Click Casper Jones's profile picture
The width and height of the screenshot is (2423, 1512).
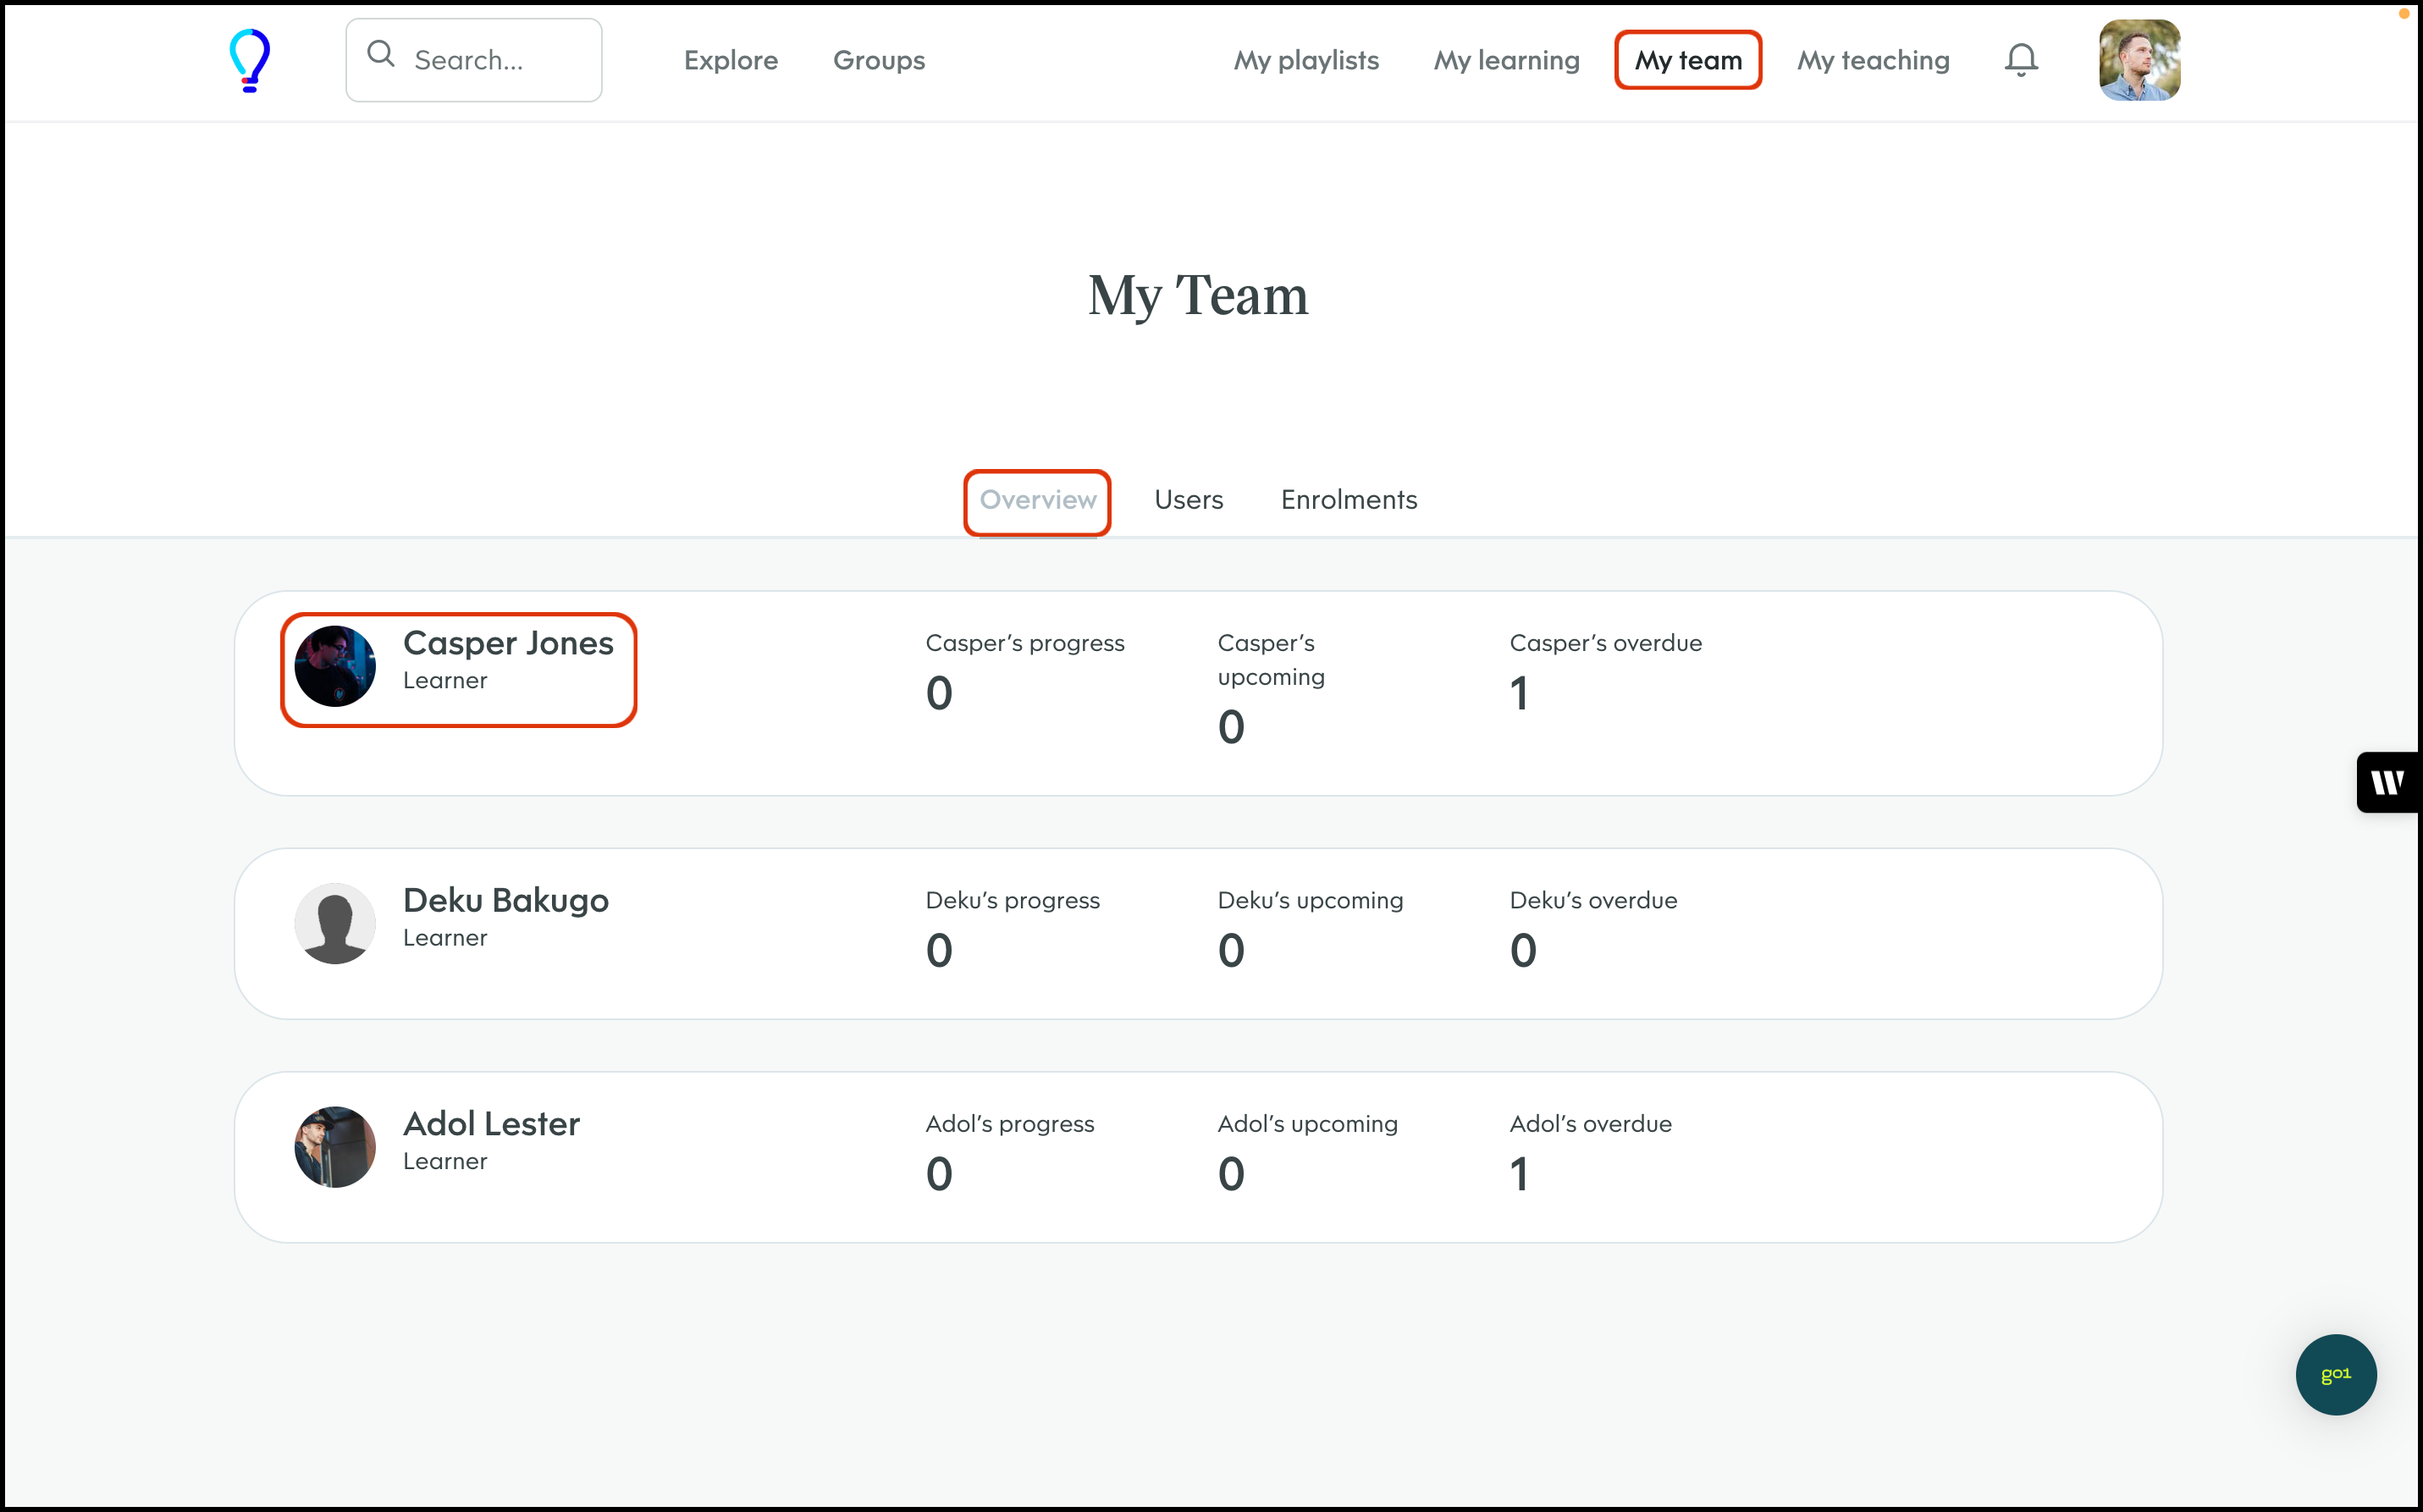click(335, 666)
